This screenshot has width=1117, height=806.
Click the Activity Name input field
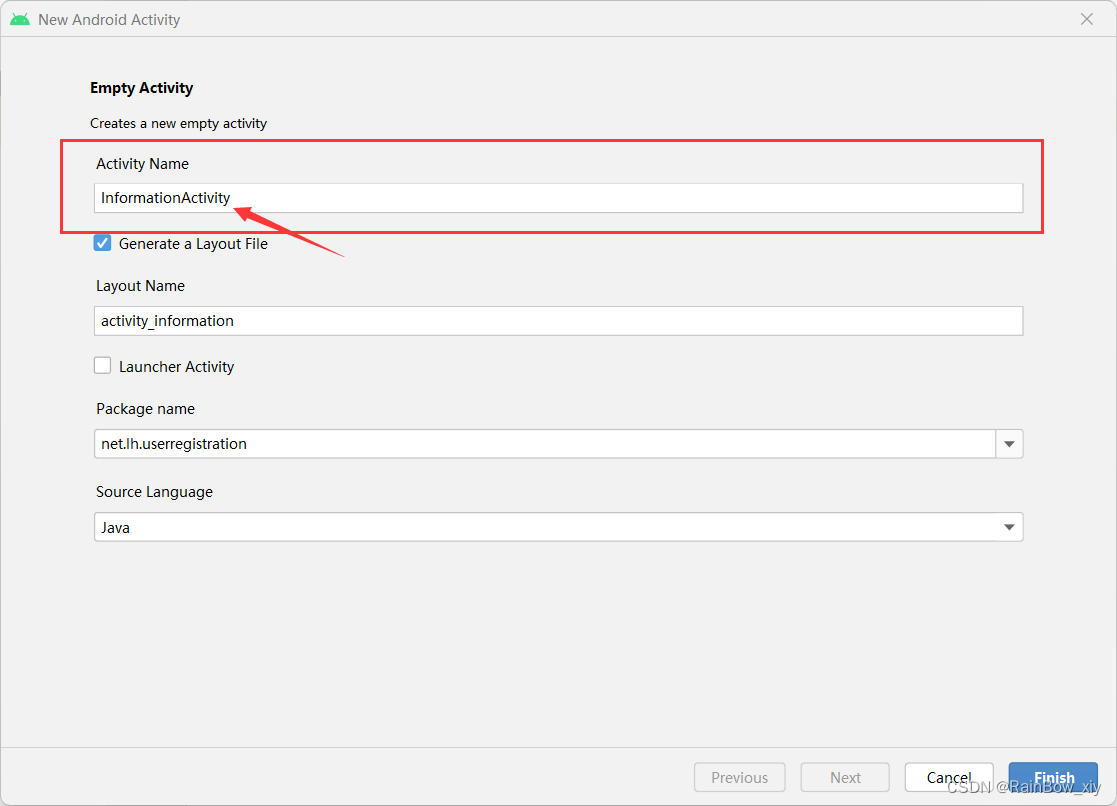point(558,197)
